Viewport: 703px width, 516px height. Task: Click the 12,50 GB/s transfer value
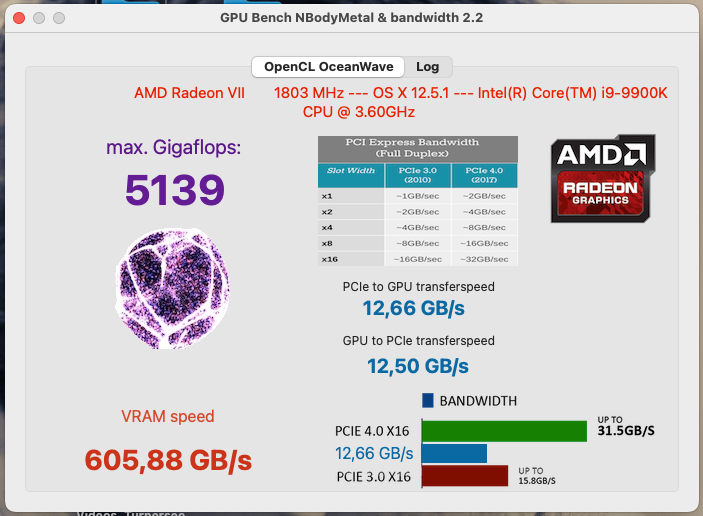(x=418, y=366)
